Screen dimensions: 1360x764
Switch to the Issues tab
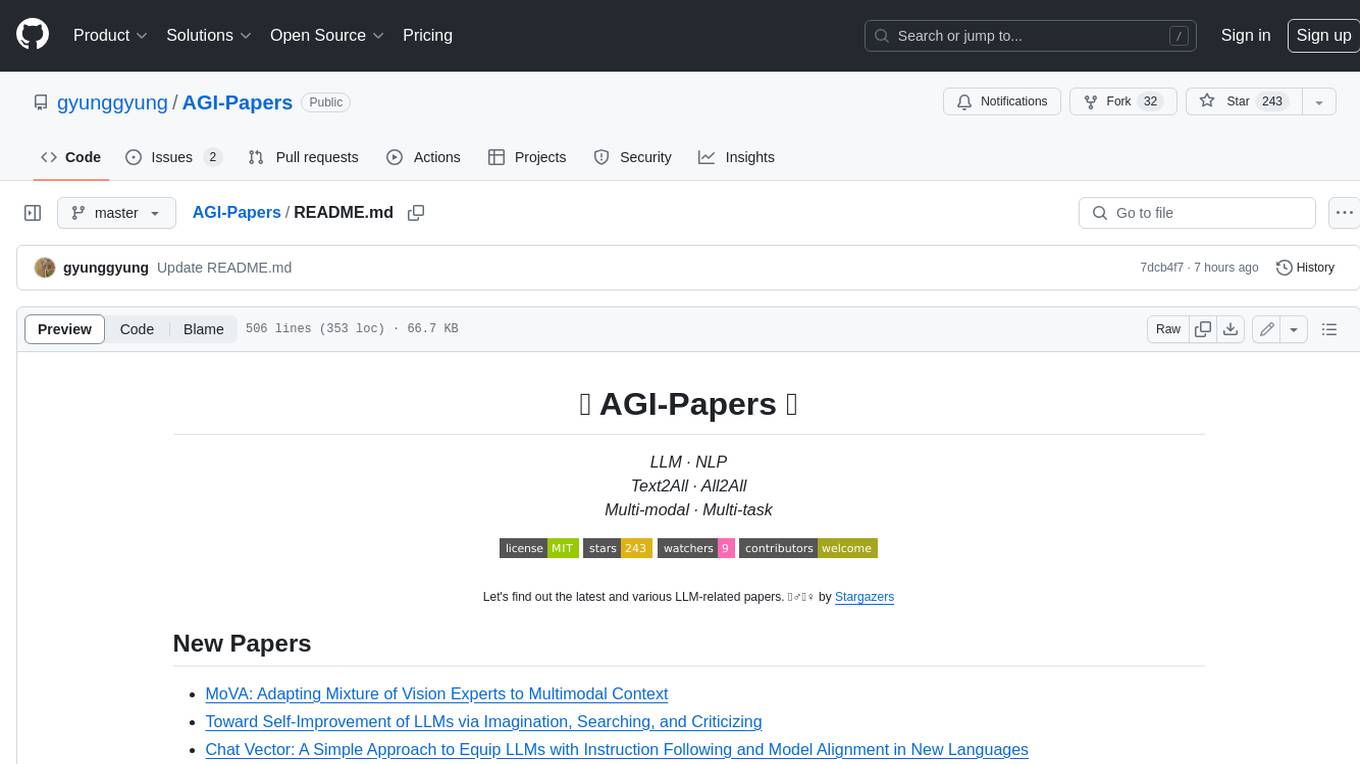point(173,157)
